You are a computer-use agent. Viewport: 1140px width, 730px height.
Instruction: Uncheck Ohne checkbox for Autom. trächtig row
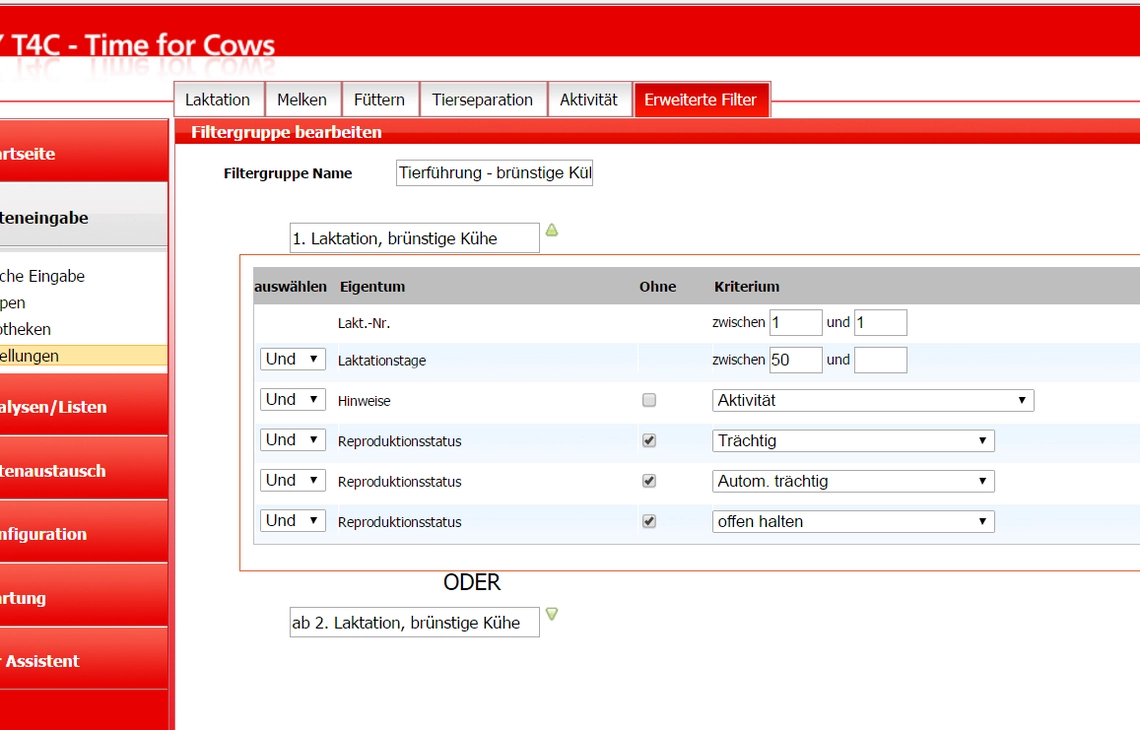pyautogui.click(x=649, y=481)
